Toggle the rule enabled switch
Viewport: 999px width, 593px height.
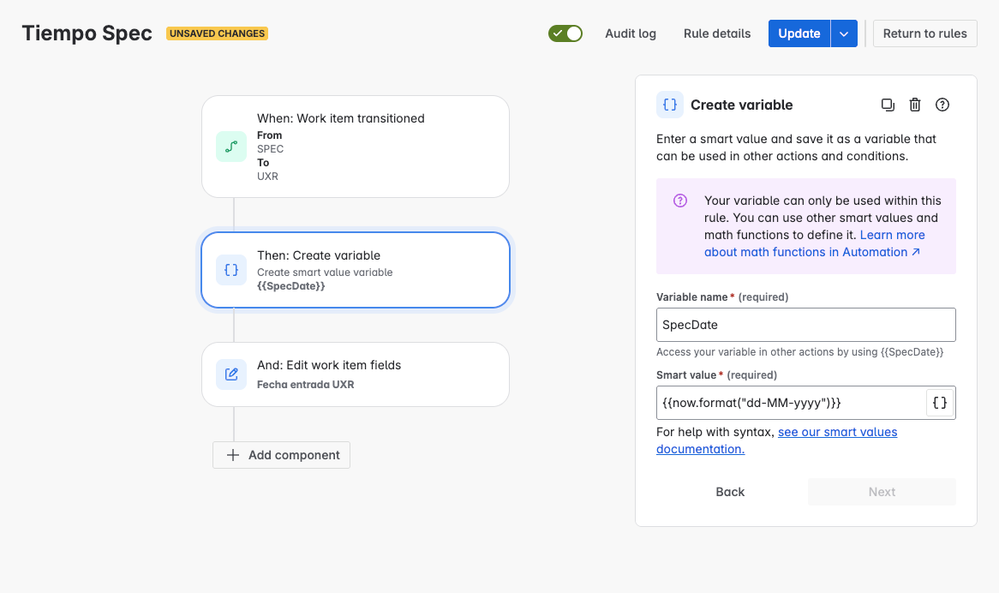(x=565, y=33)
